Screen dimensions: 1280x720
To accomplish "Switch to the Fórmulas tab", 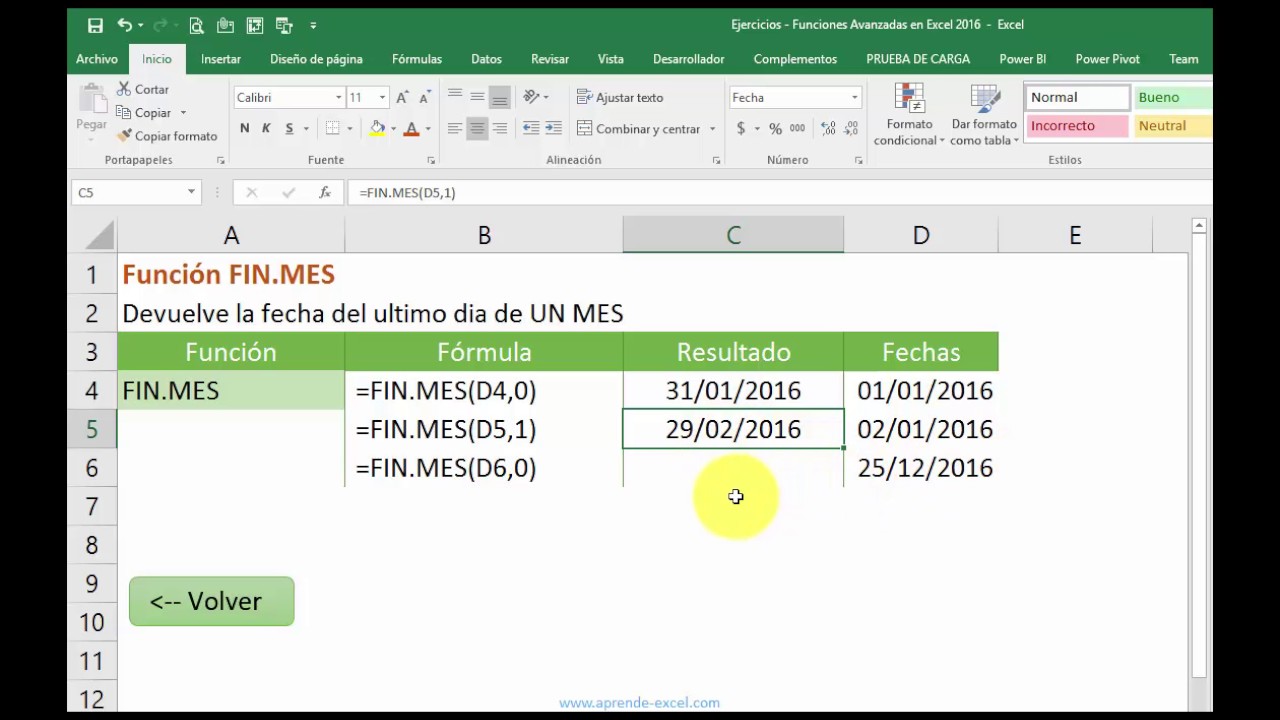I will [417, 59].
